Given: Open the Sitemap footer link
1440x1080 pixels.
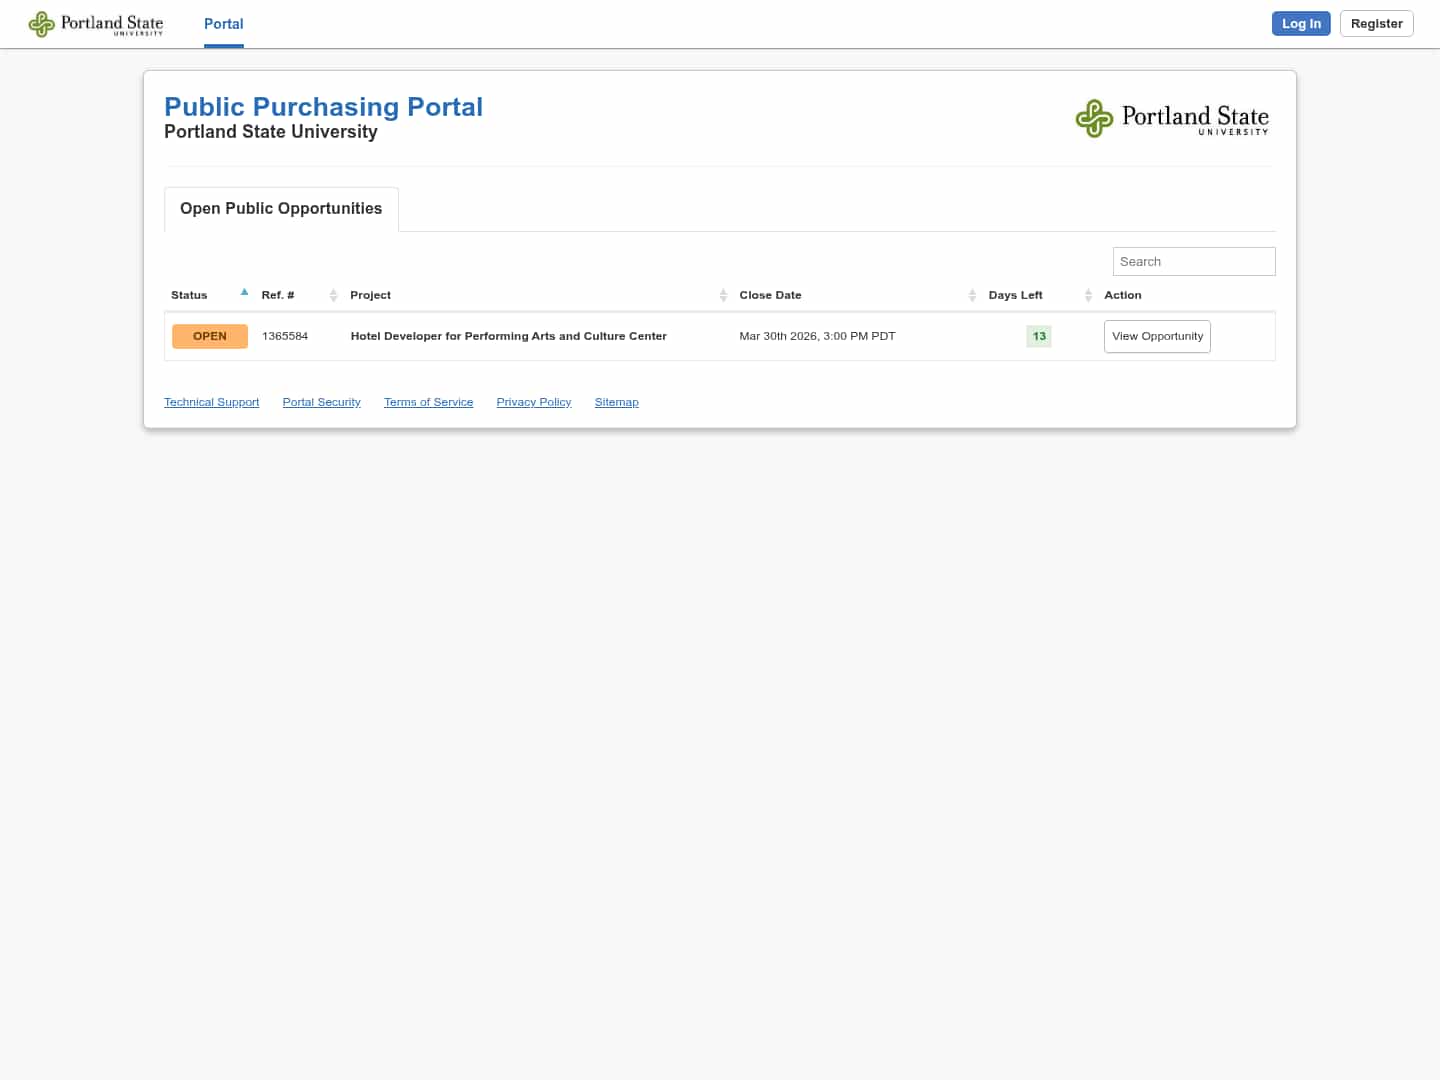Looking at the screenshot, I should pyautogui.click(x=616, y=402).
